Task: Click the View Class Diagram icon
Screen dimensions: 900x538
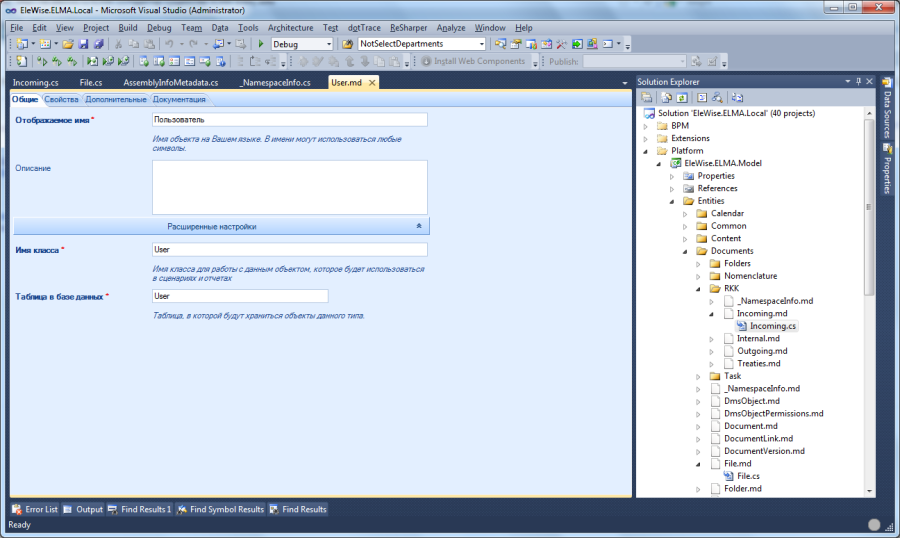Action: pyautogui.click(x=717, y=98)
